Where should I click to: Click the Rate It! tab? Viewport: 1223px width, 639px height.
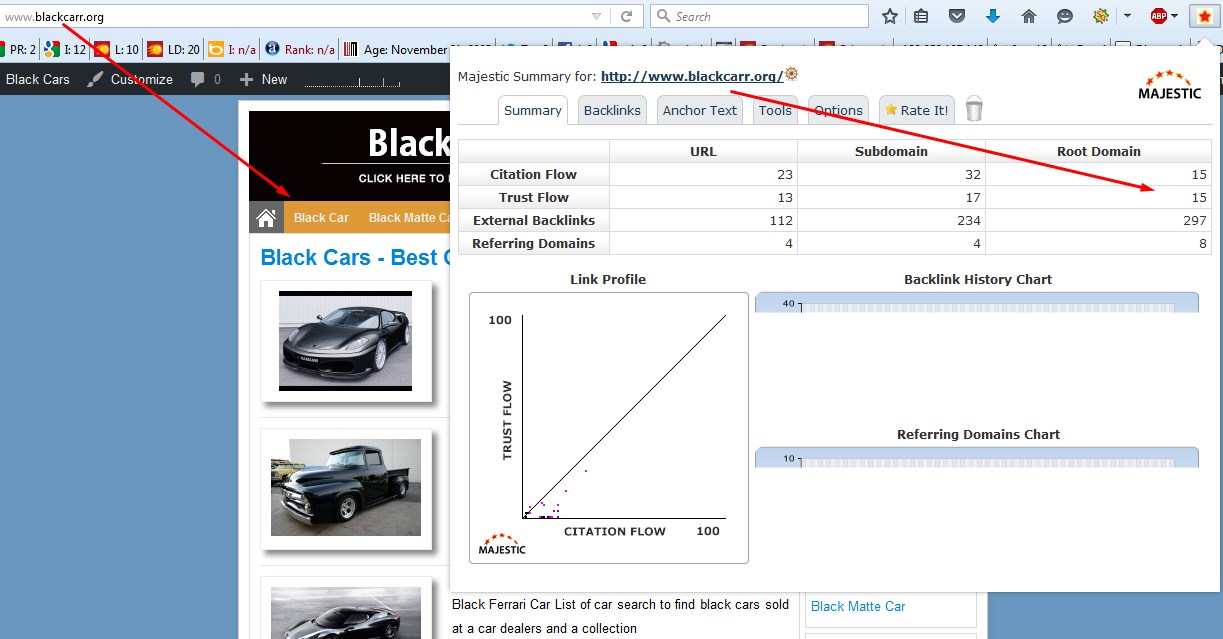916,110
